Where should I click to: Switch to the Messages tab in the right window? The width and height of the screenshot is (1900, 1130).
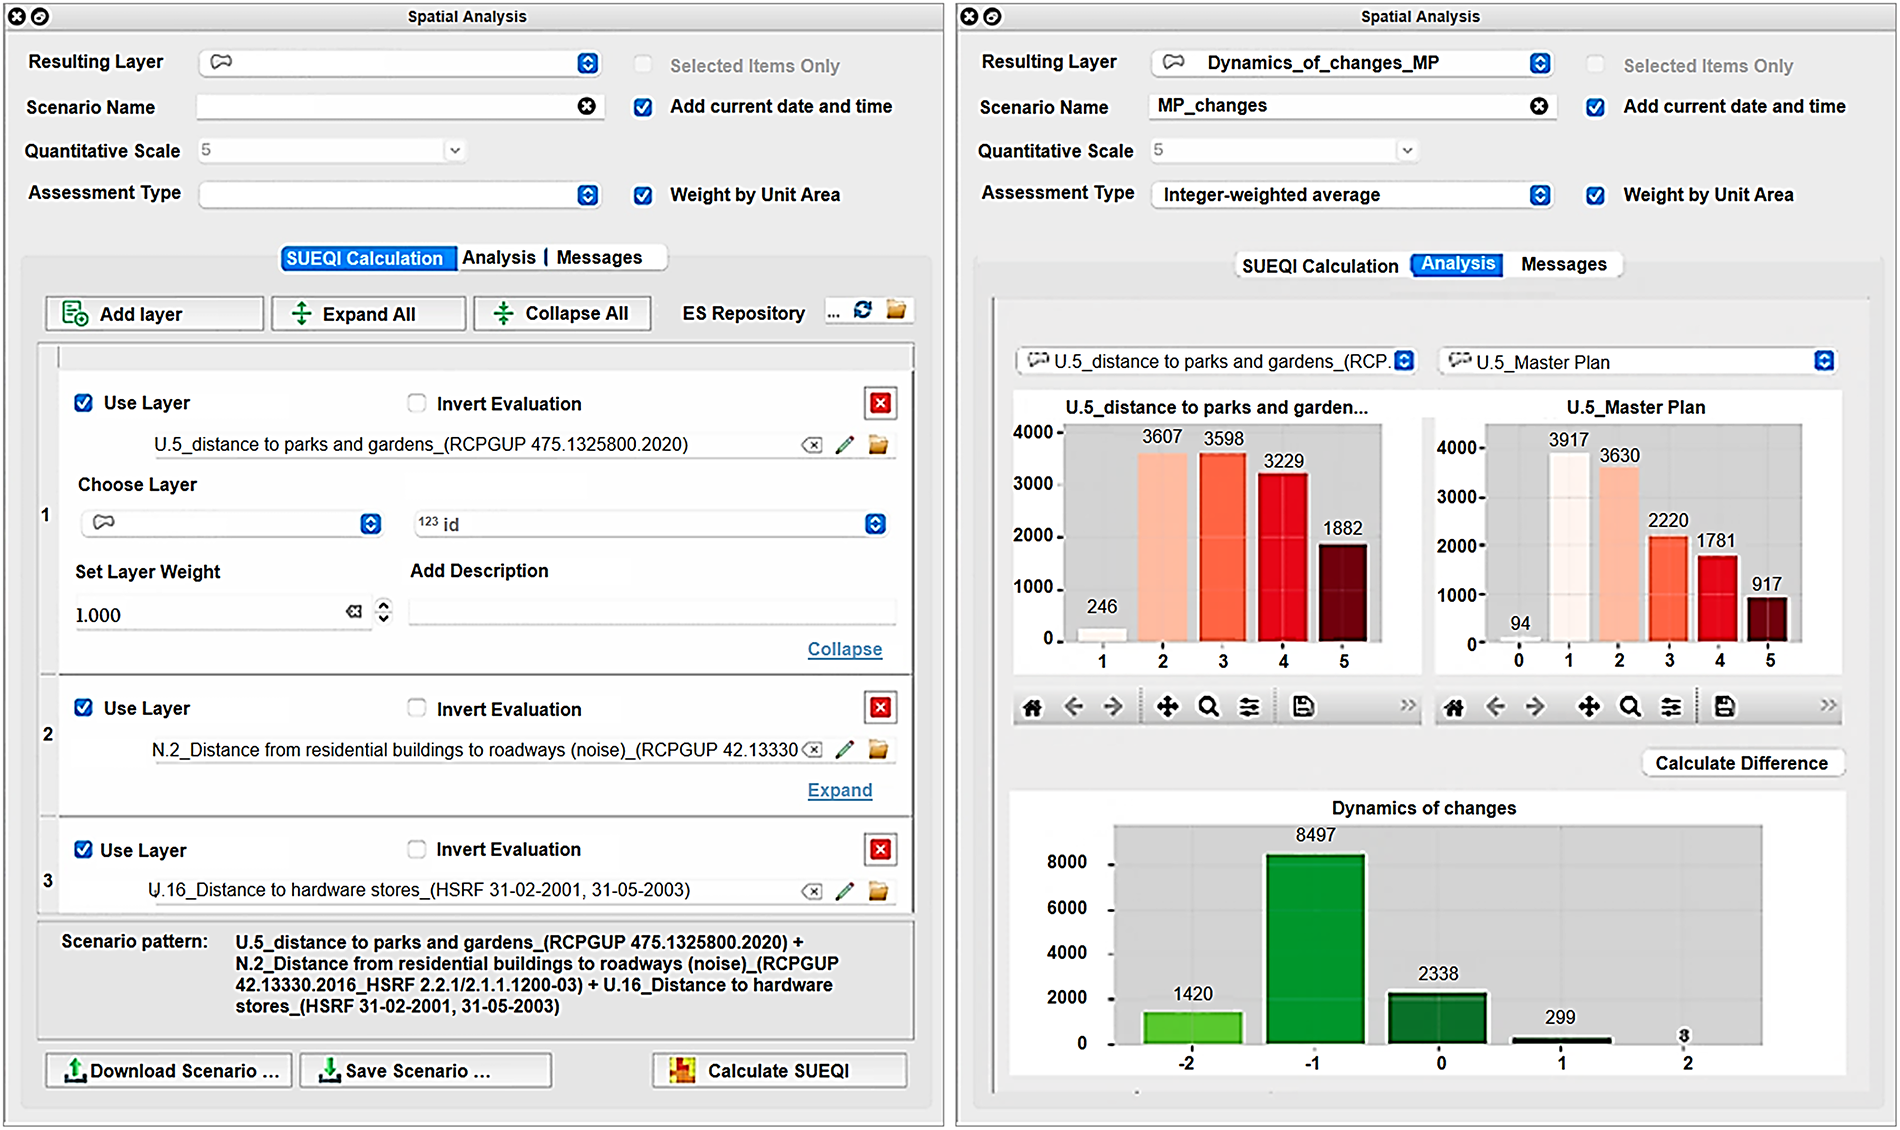[x=1563, y=265]
